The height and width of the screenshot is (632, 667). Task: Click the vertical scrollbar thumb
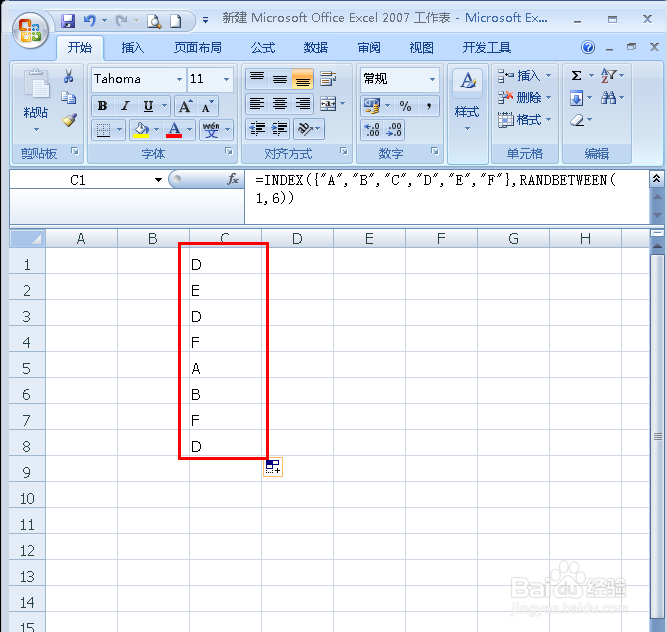point(658,438)
